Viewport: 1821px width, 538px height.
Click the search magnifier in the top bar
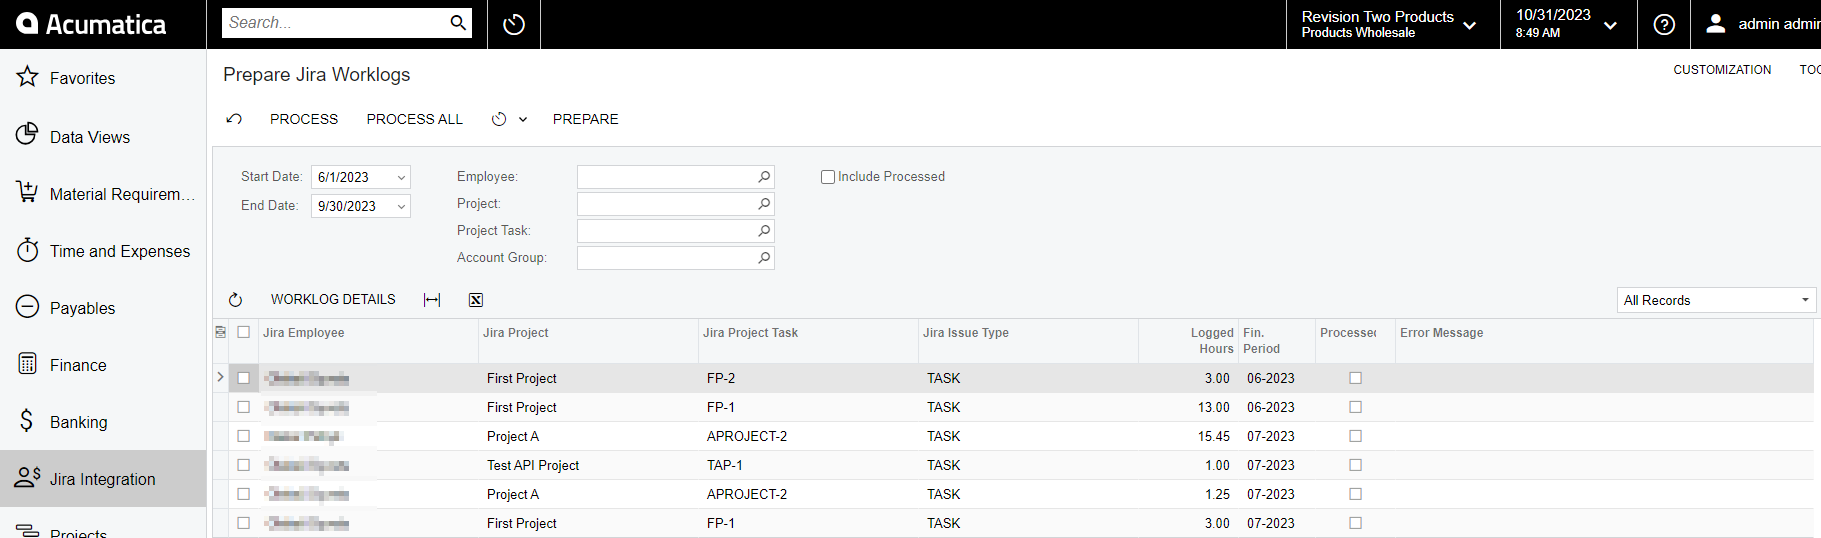click(x=458, y=23)
